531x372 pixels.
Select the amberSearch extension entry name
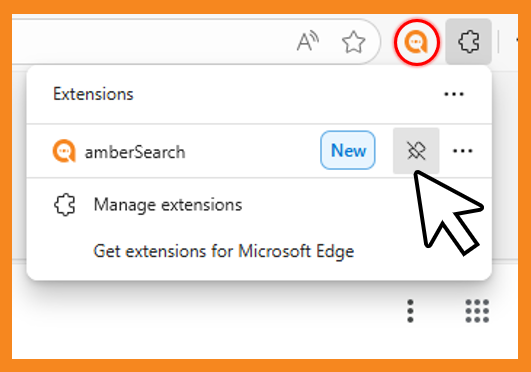tap(135, 152)
